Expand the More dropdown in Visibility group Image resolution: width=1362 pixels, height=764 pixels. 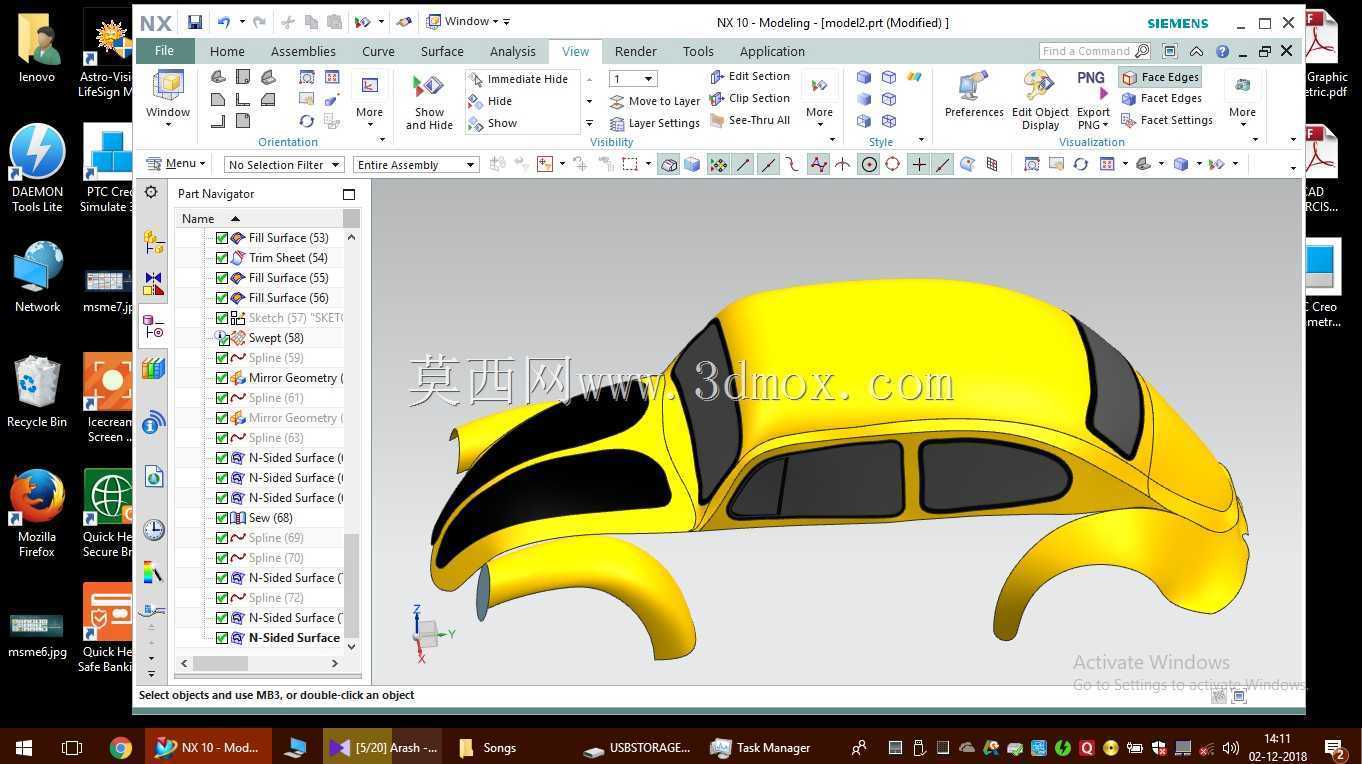(819, 100)
